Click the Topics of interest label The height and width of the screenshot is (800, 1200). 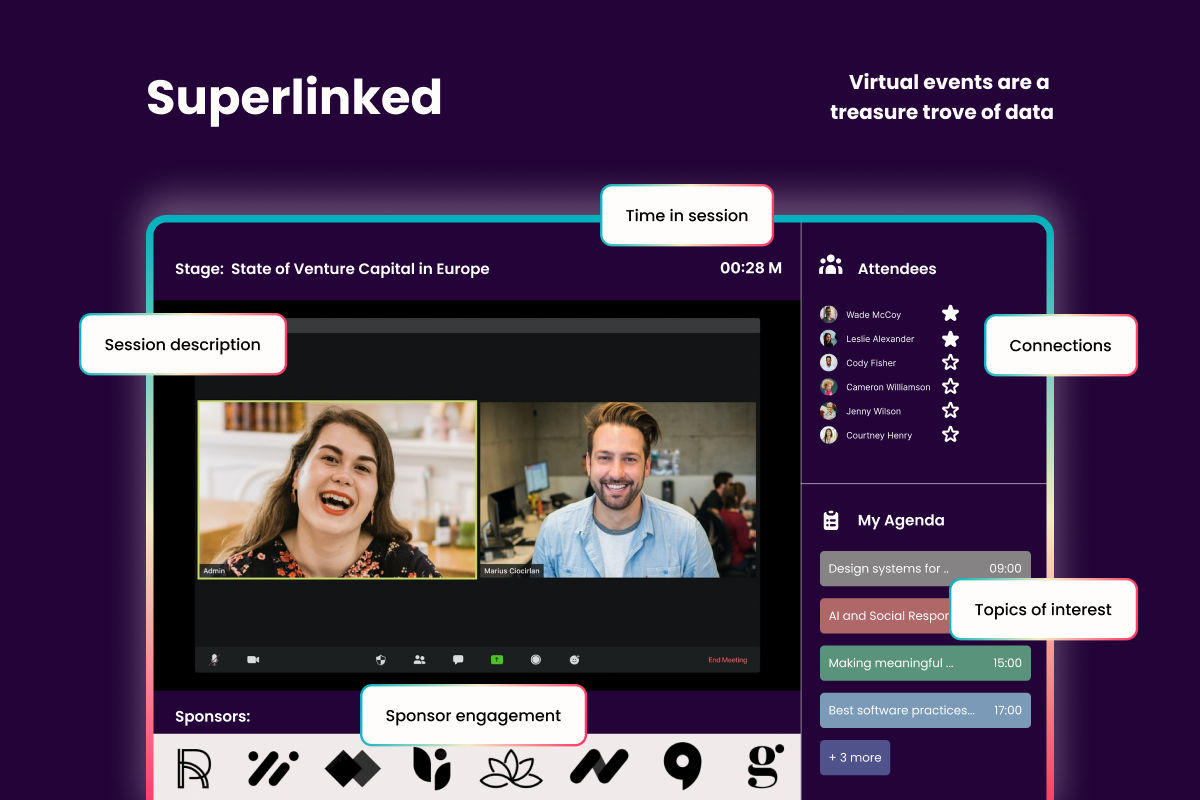pyautogui.click(x=1043, y=609)
